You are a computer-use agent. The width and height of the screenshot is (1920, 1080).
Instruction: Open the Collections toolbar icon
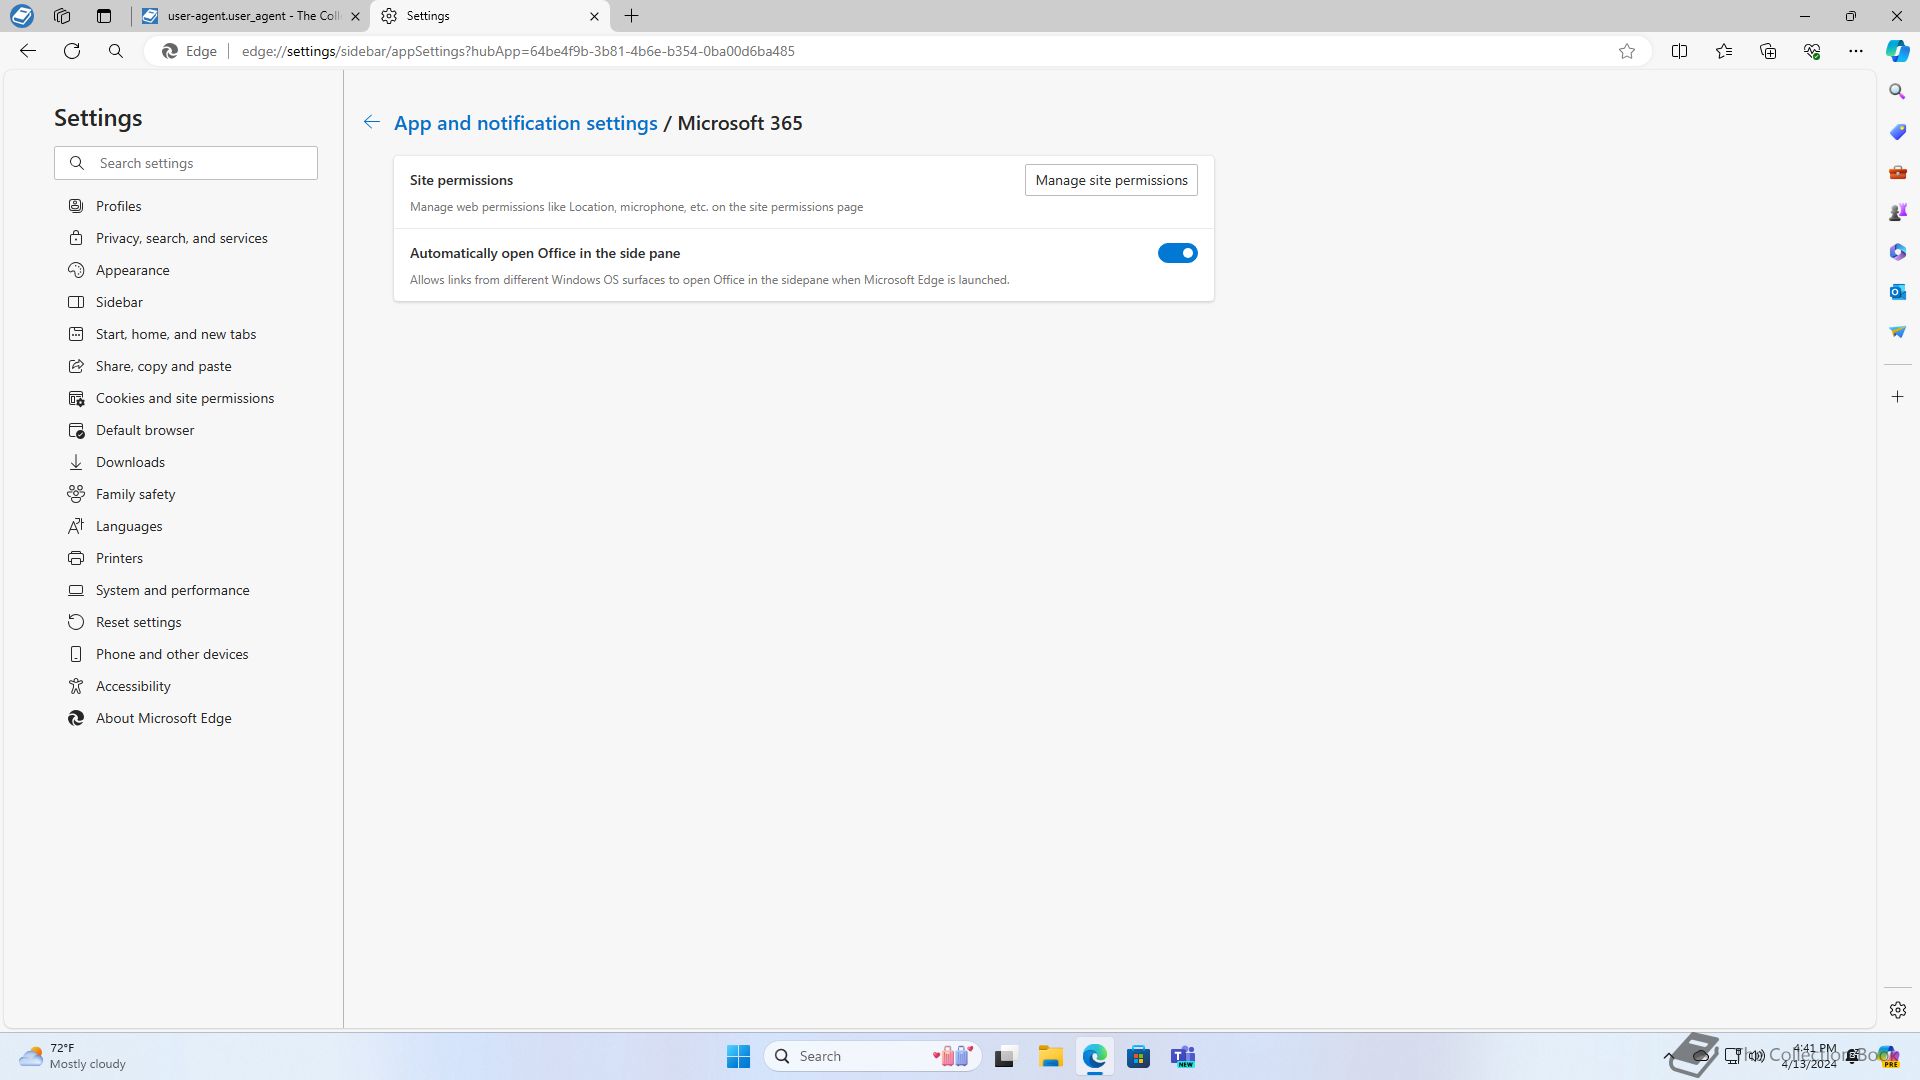point(1767,51)
